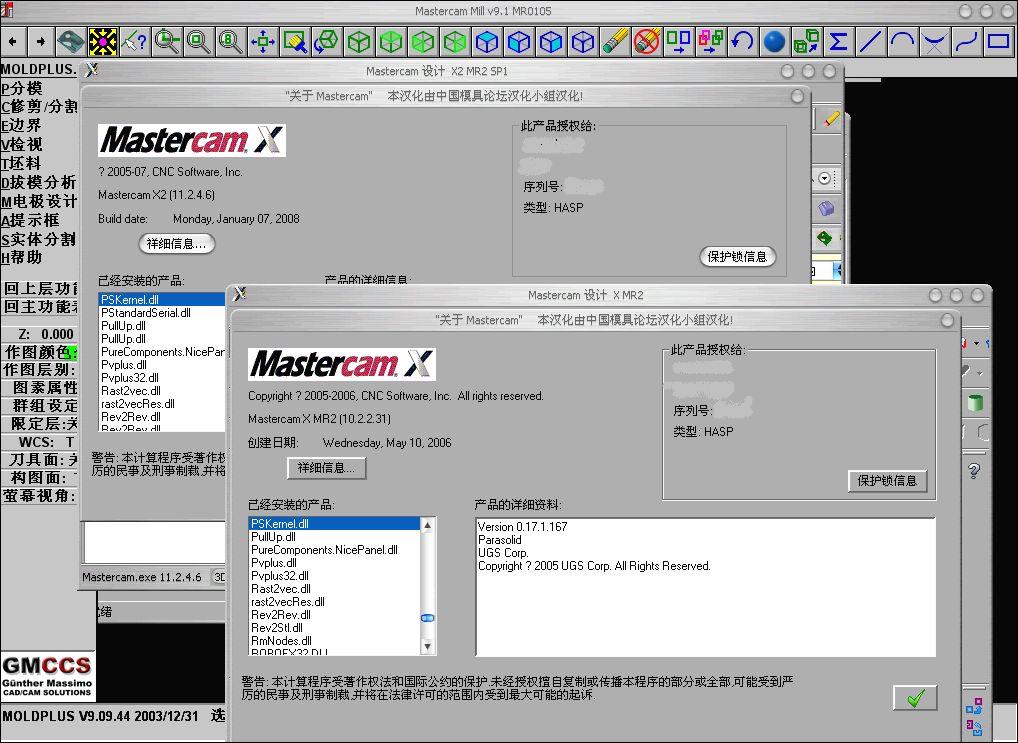Select Rev2Stl.dll in X MR2 product list
The image size is (1018, 743).
pos(334,628)
